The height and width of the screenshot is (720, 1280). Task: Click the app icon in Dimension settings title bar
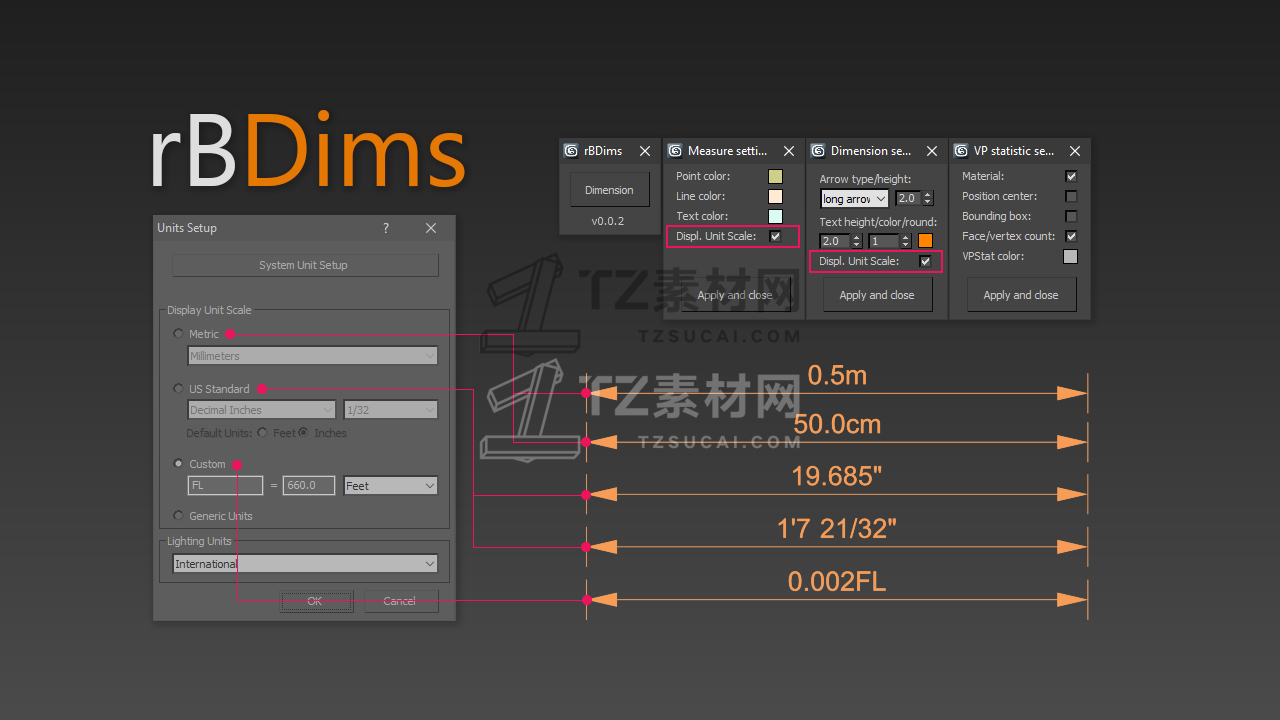[818, 151]
